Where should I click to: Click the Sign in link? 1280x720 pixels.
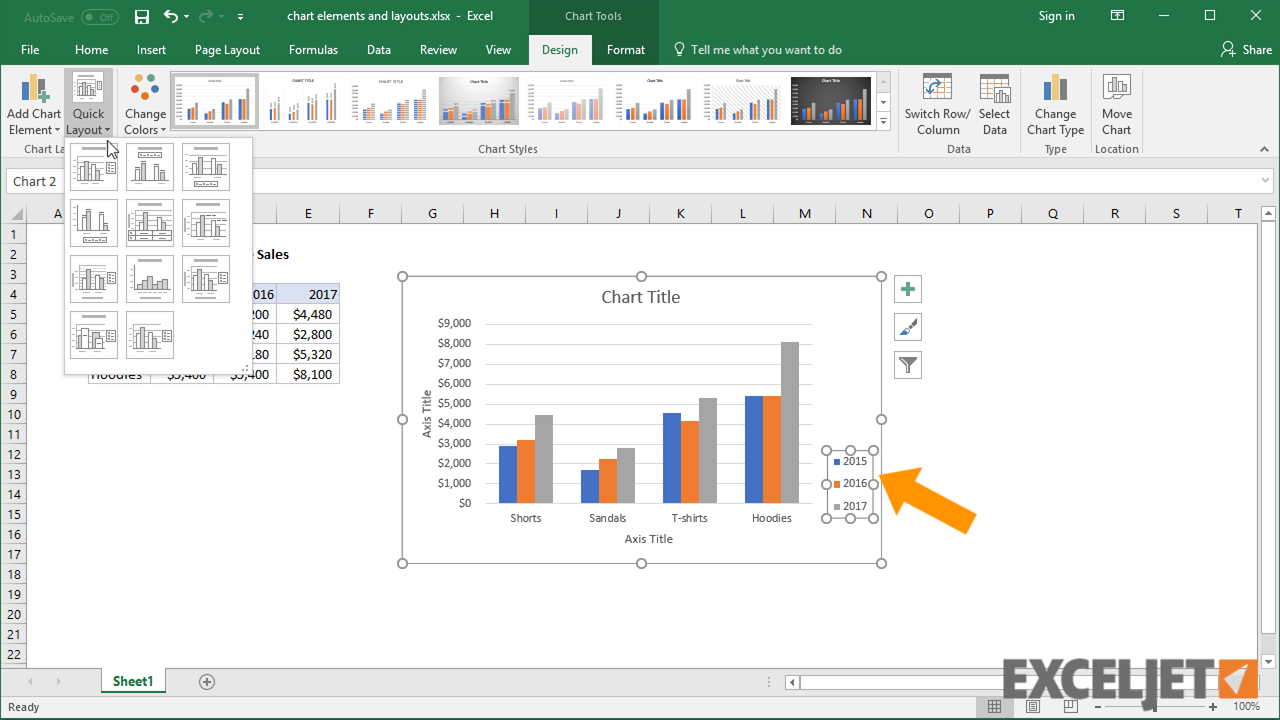coord(1056,16)
